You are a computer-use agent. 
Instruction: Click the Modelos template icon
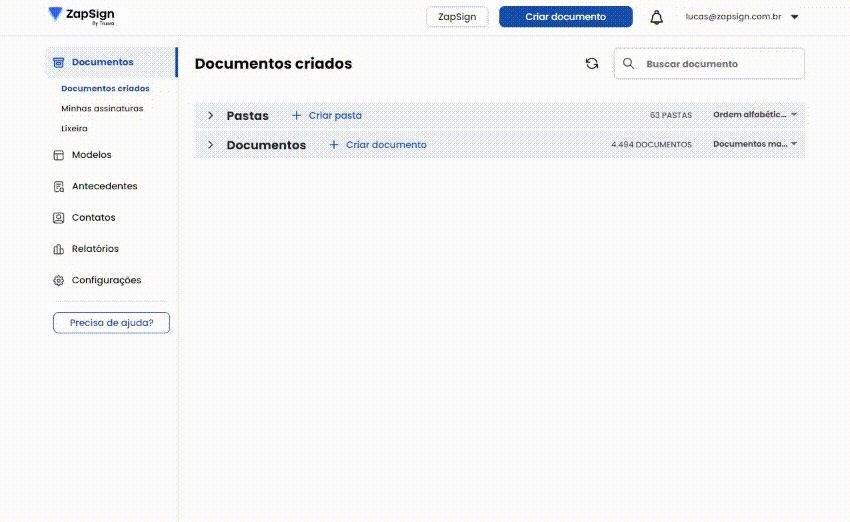pos(59,155)
